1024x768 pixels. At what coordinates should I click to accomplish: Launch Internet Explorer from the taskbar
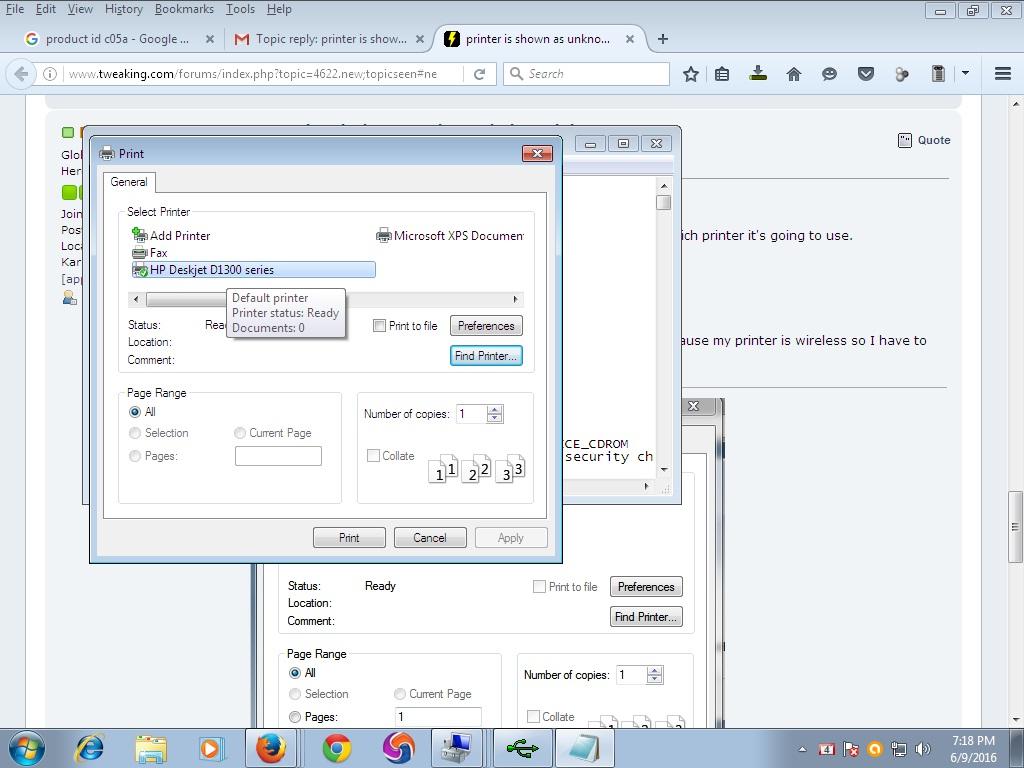coord(89,748)
